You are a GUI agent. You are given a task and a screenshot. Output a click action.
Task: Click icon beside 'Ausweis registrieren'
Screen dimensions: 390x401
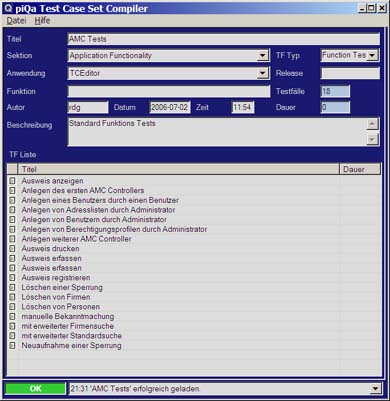click(12, 278)
